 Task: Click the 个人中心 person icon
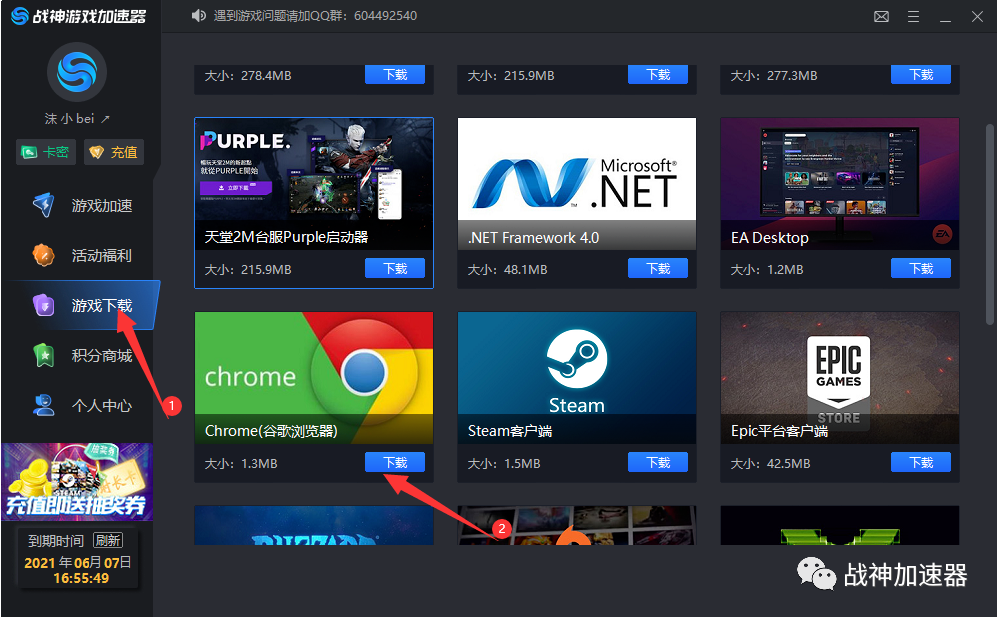coord(43,405)
